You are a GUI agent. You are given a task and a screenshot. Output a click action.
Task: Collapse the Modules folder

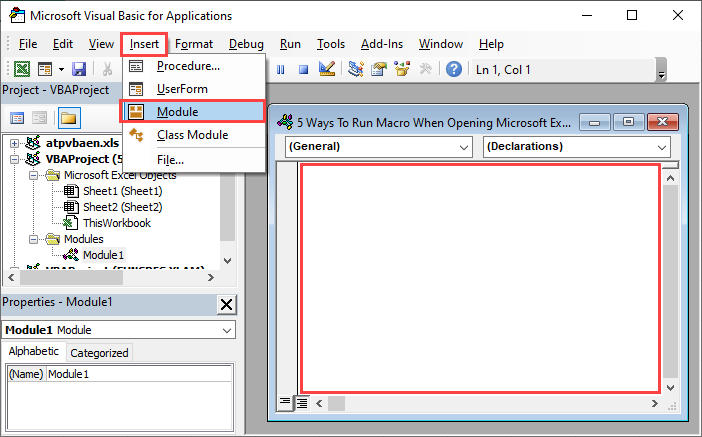point(34,240)
